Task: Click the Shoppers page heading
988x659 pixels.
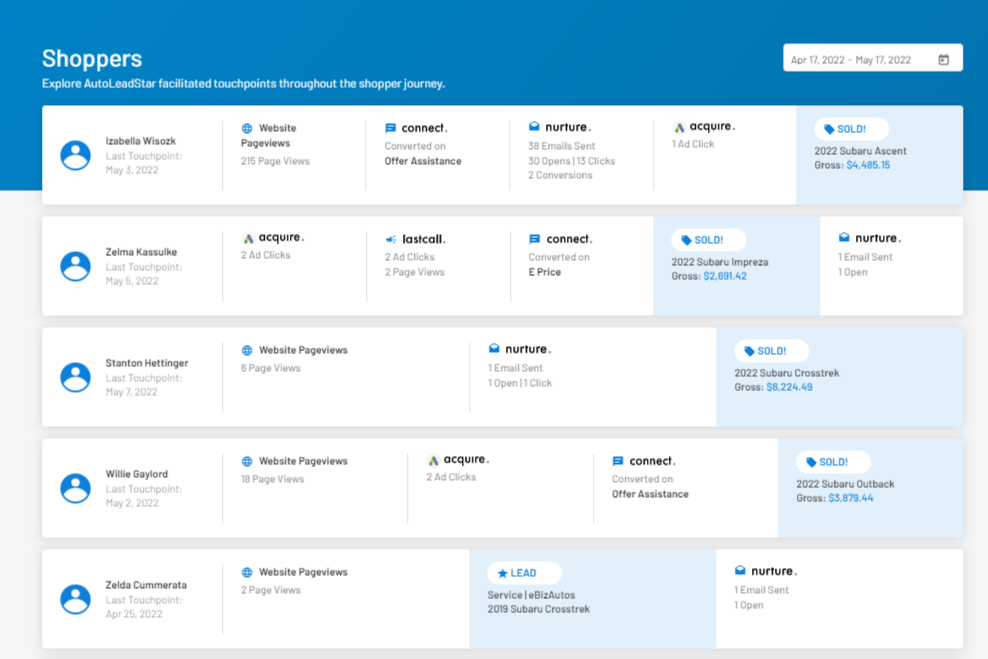Action: click(x=92, y=59)
